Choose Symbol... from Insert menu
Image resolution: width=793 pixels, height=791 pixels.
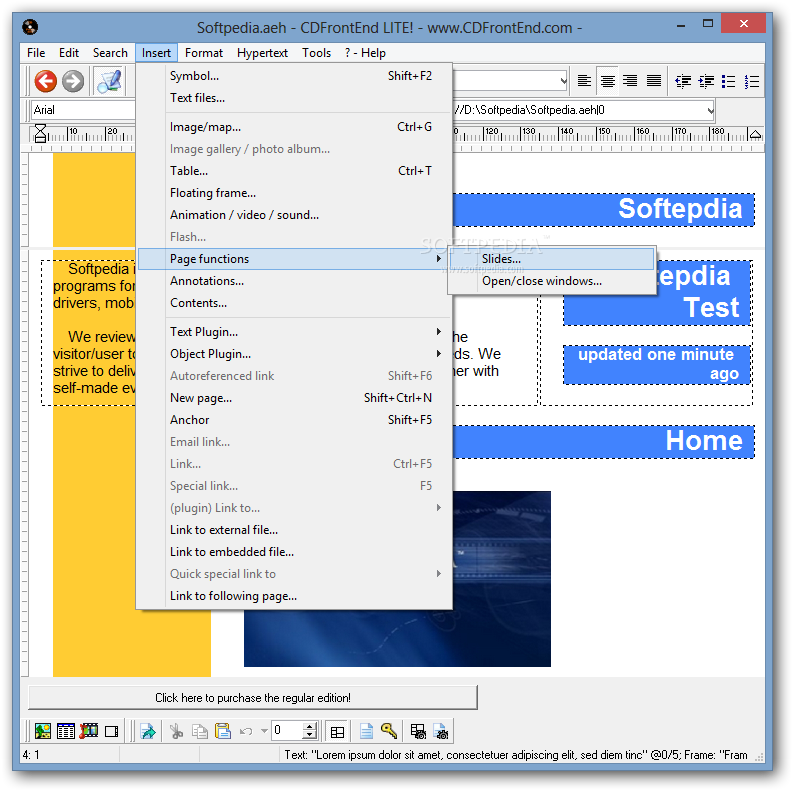coord(294,76)
